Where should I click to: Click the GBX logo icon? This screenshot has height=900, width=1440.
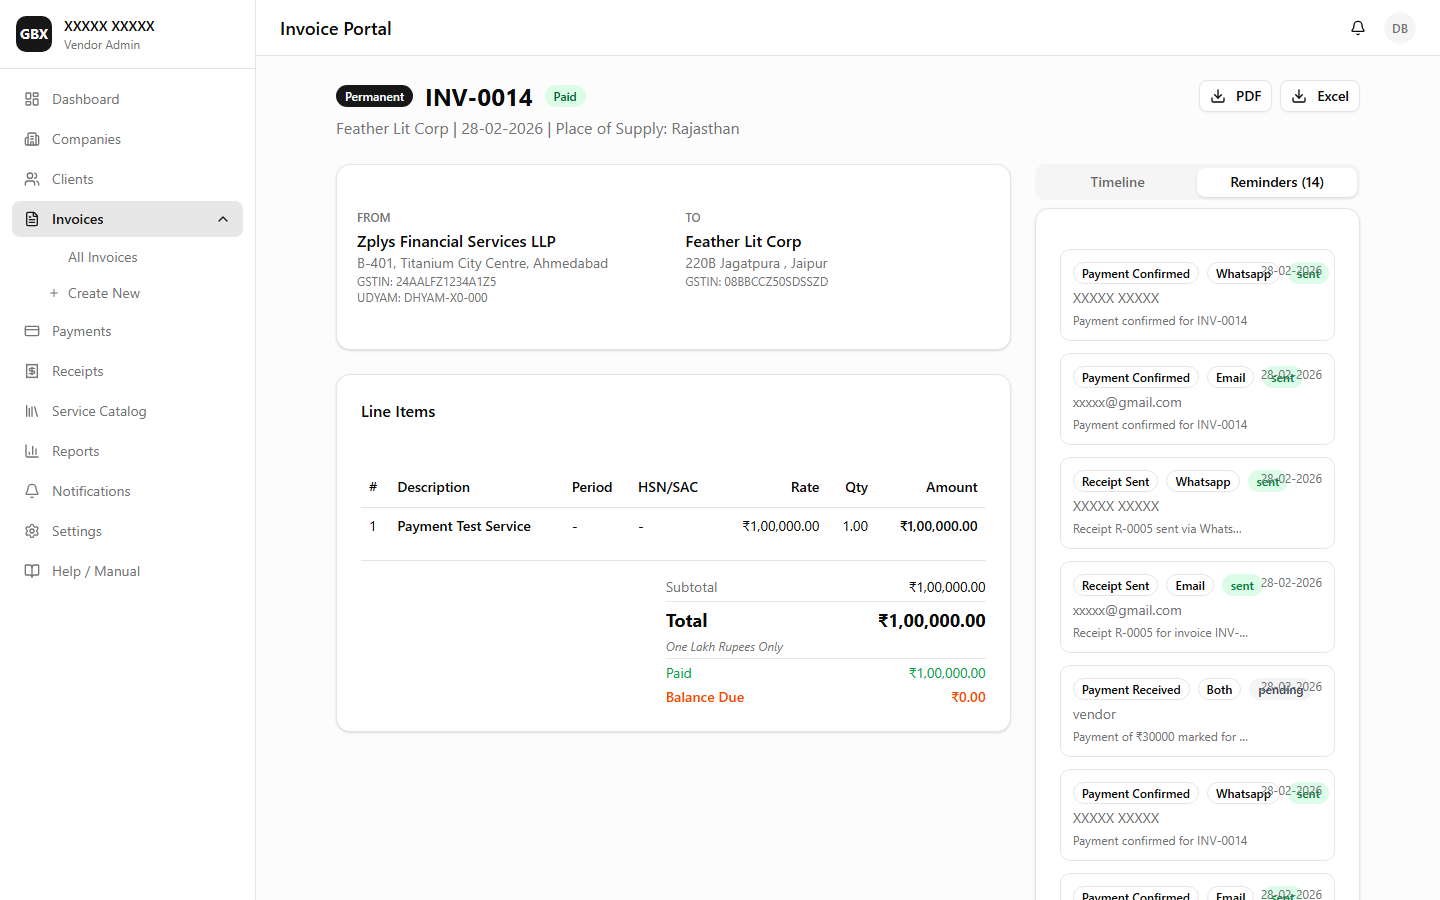coord(34,34)
